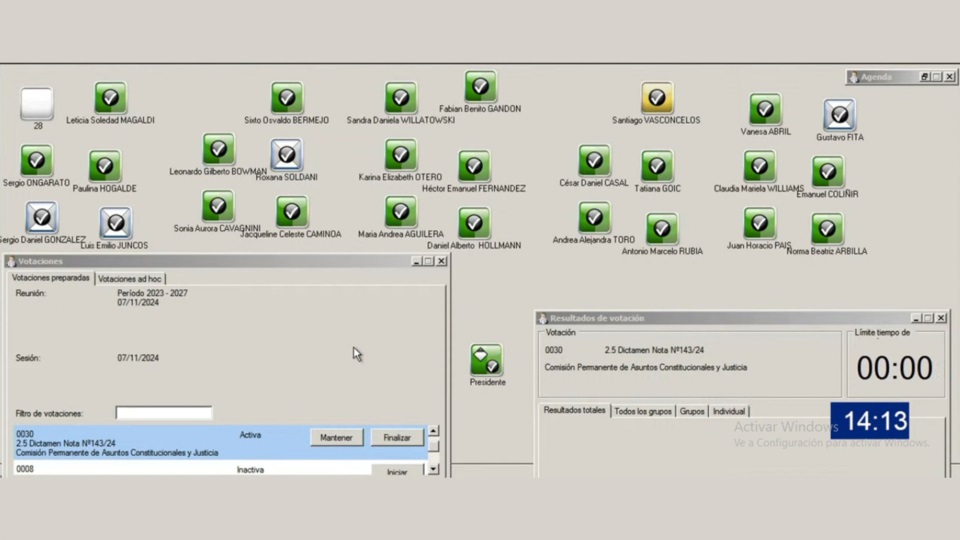The width and height of the screenshot is (960, 540).
Task: Click blank seat icon numbered 28
Action: coord(37,103)
